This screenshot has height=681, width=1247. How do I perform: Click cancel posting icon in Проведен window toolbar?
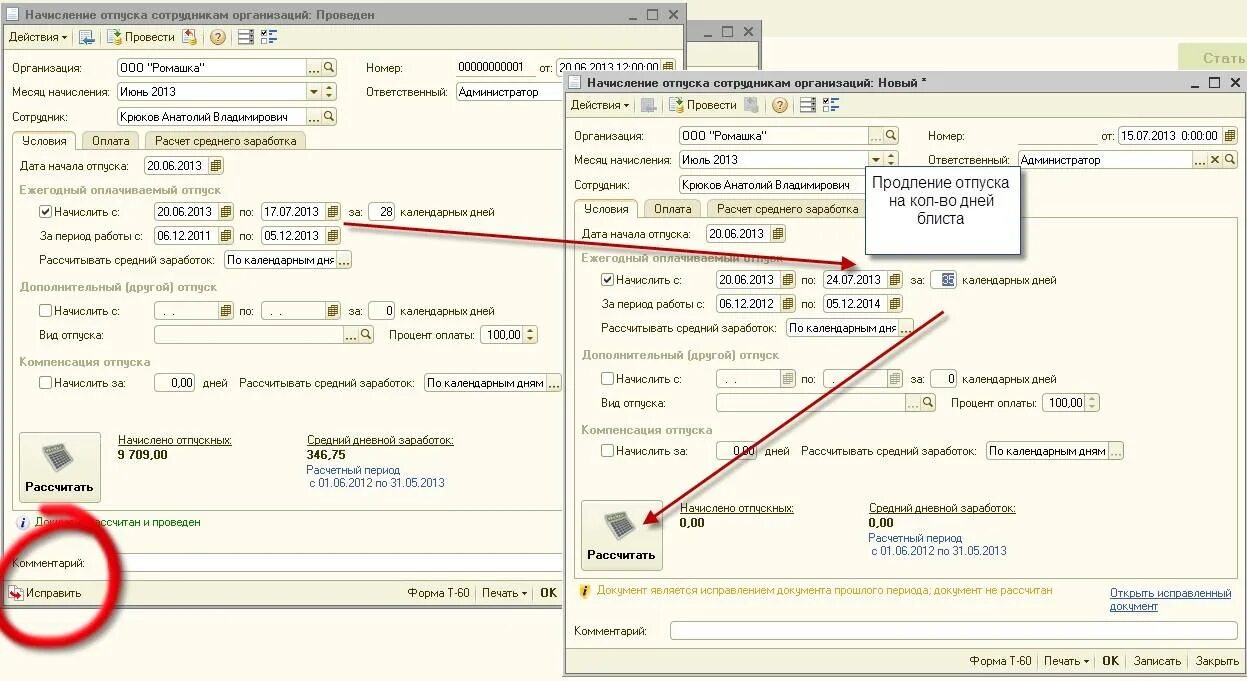[x=189, y=37]
